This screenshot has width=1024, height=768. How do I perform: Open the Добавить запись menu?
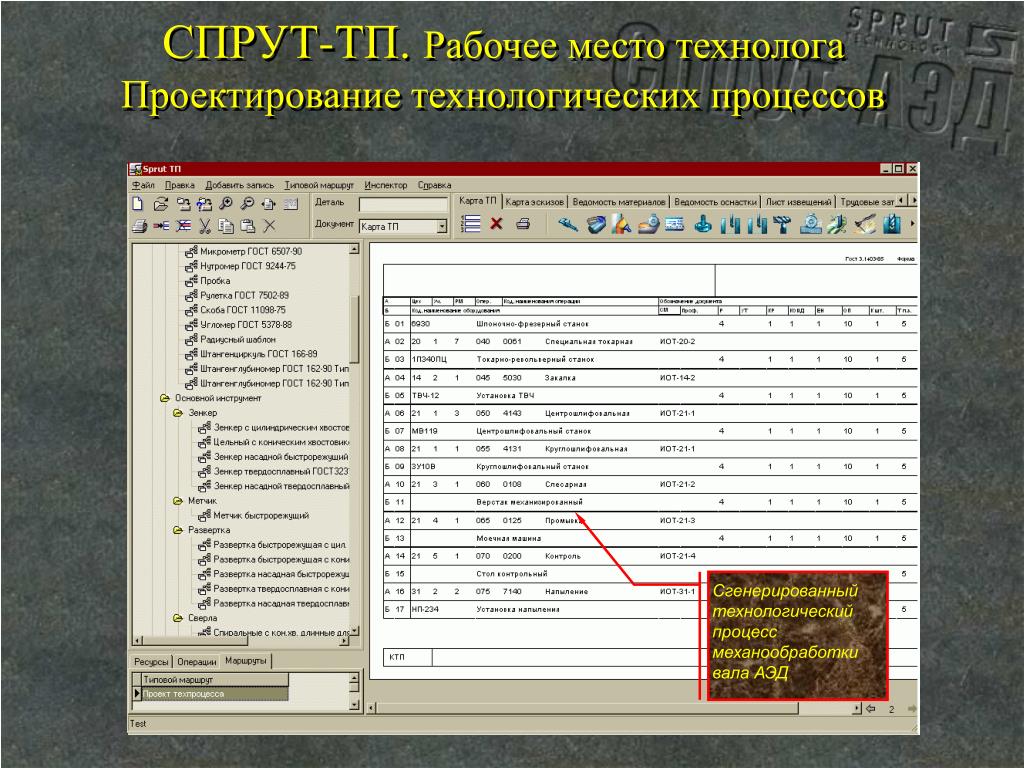(240, 185)
